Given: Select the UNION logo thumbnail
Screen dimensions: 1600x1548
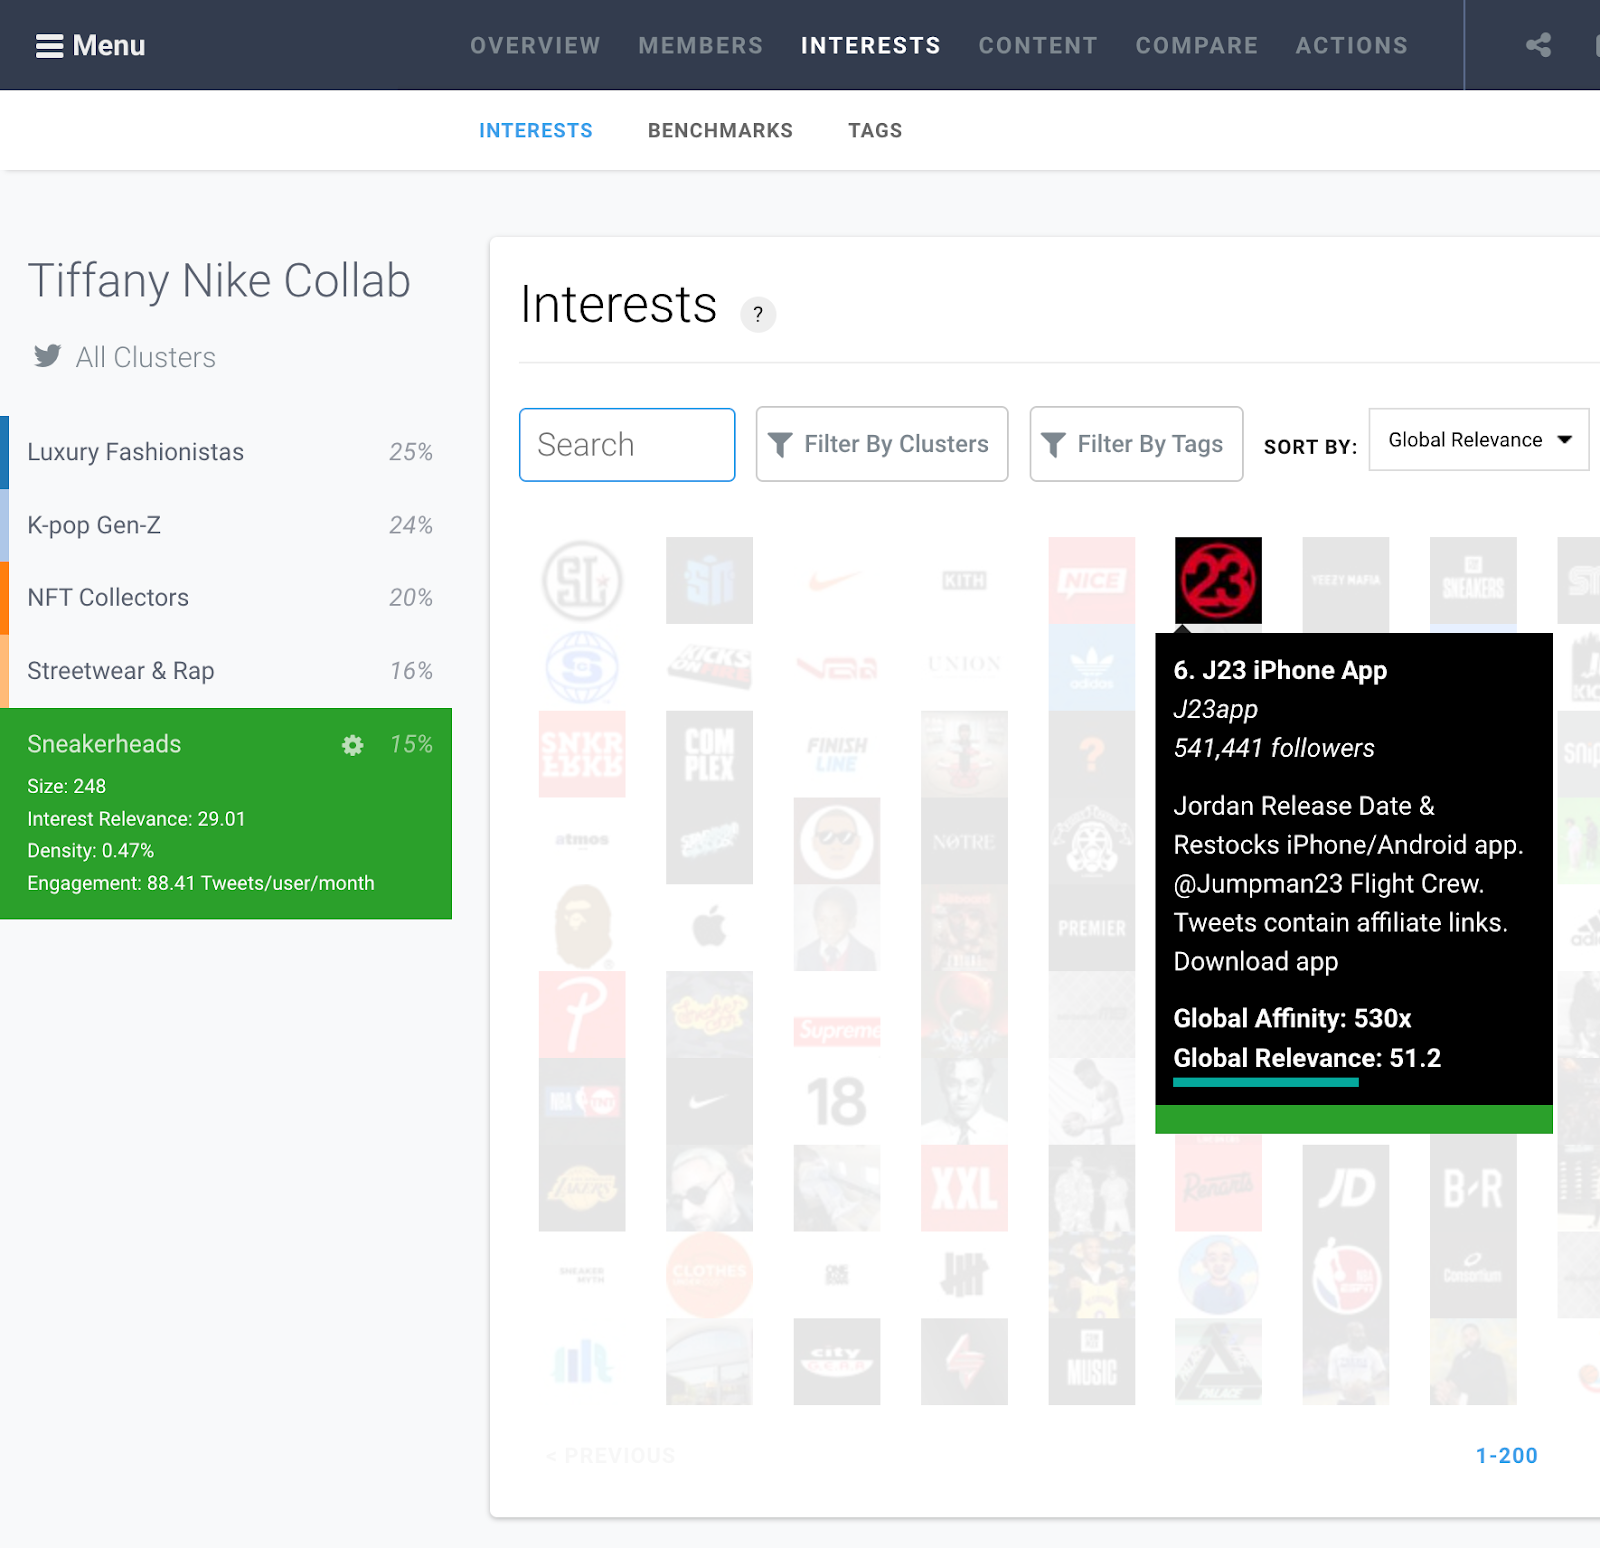Looking at the screenshot, I should point(964,667).
